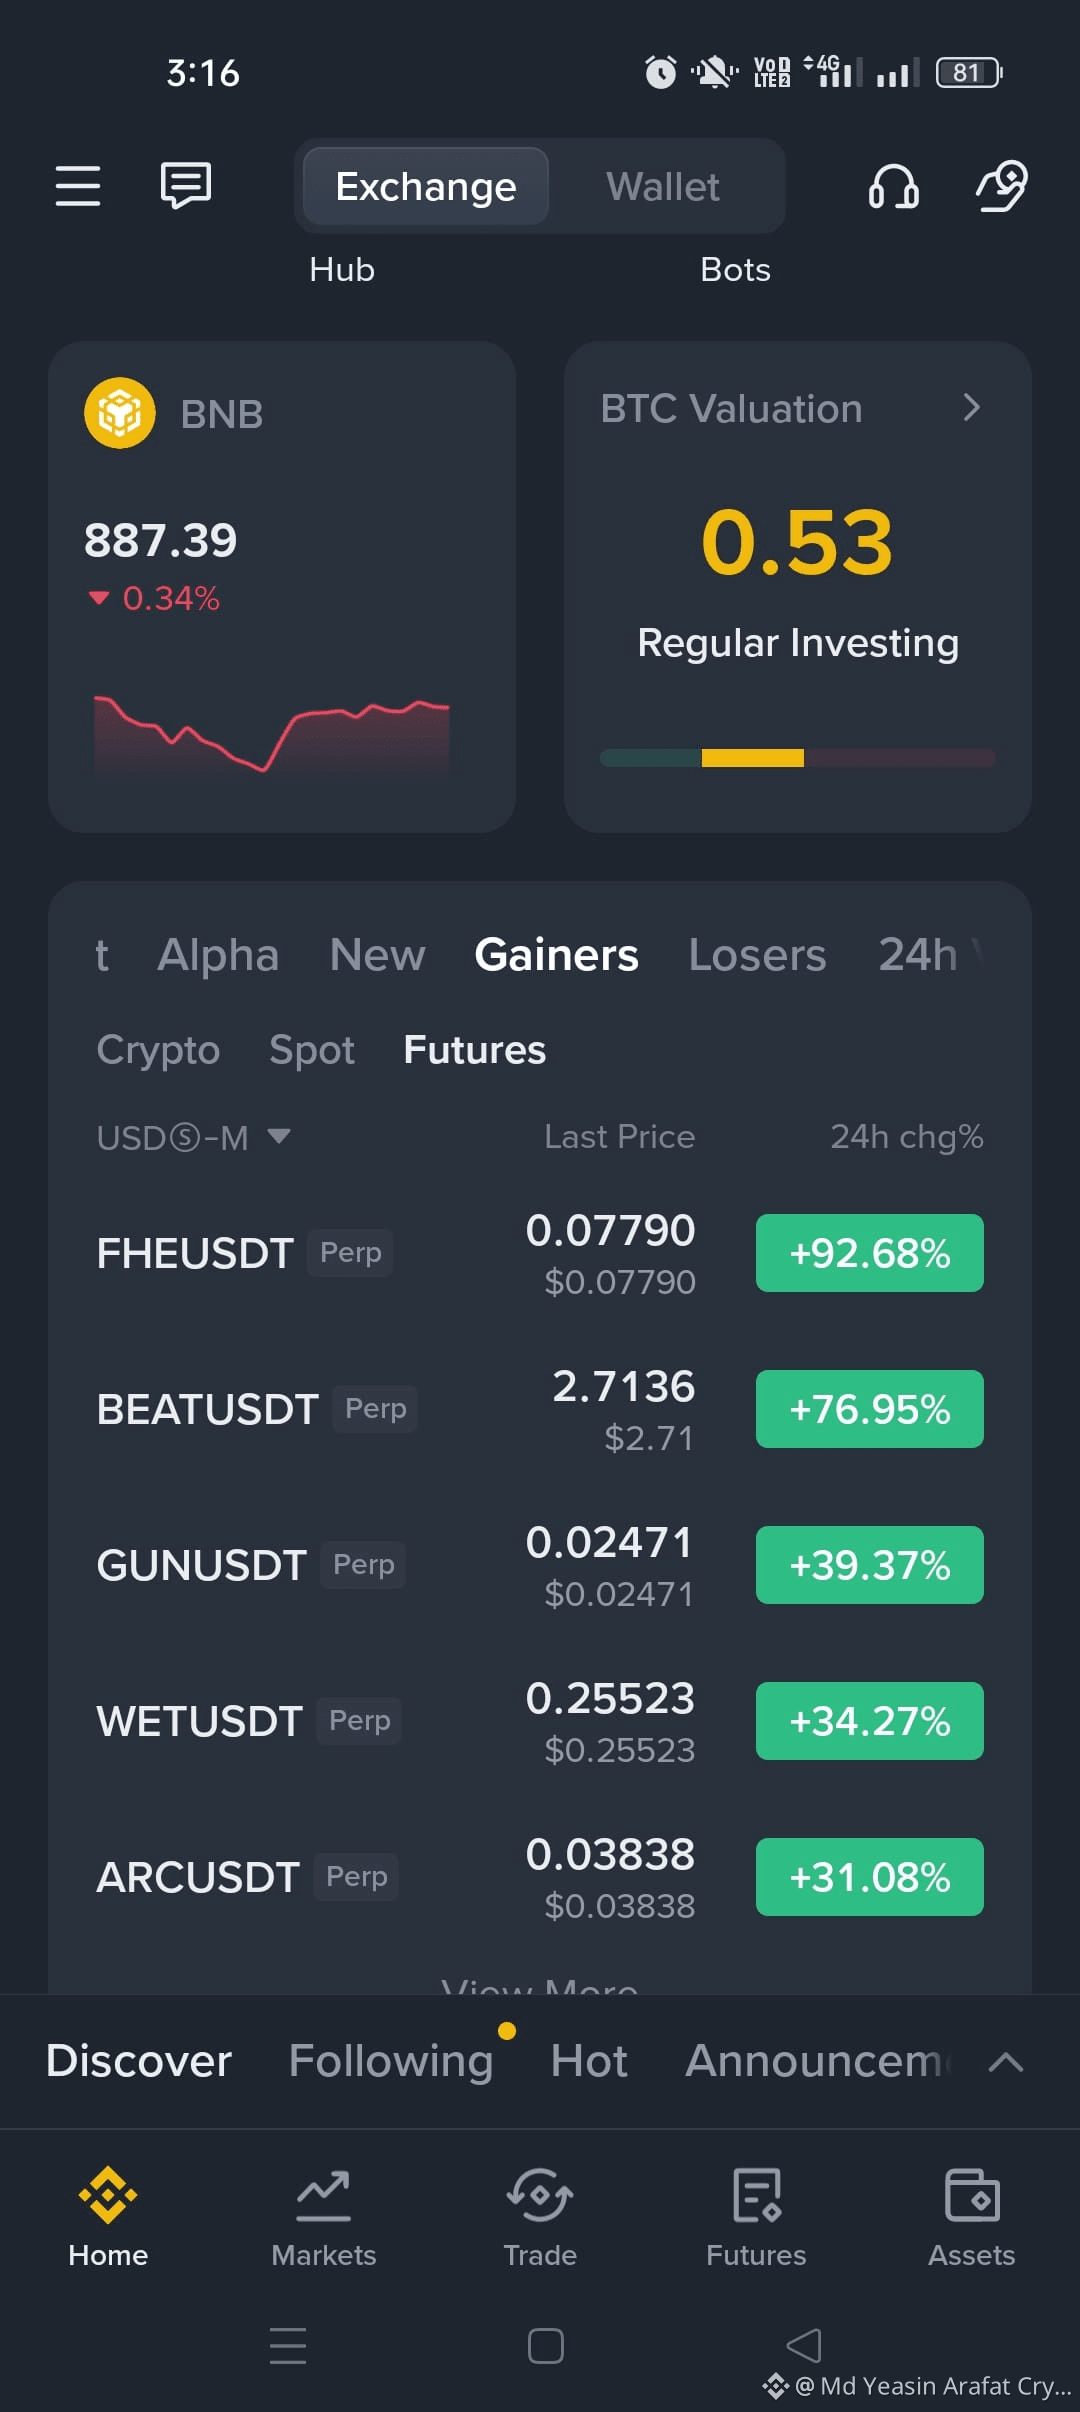The width and height of the screenshot is (1080, 2412).
Task: Open BEATUSDT Perp market row
Action: point(540,1409)
